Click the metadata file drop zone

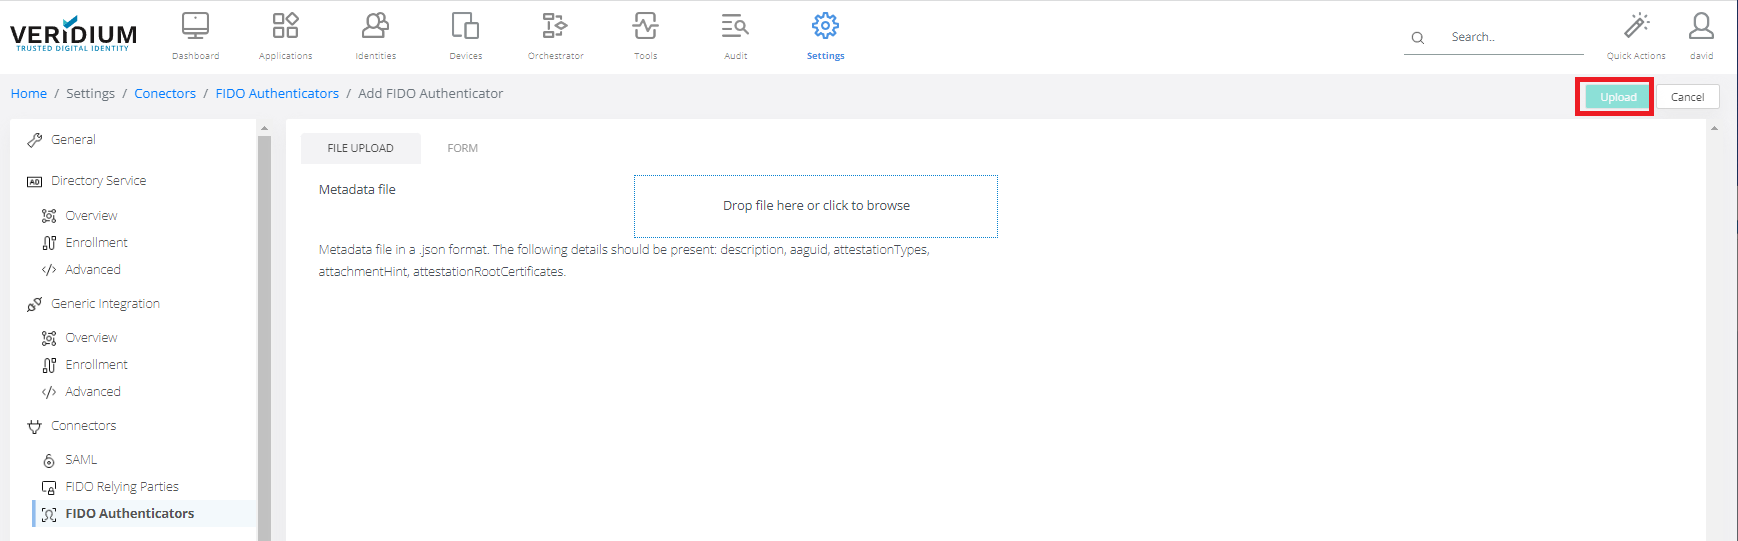(815, 206)
